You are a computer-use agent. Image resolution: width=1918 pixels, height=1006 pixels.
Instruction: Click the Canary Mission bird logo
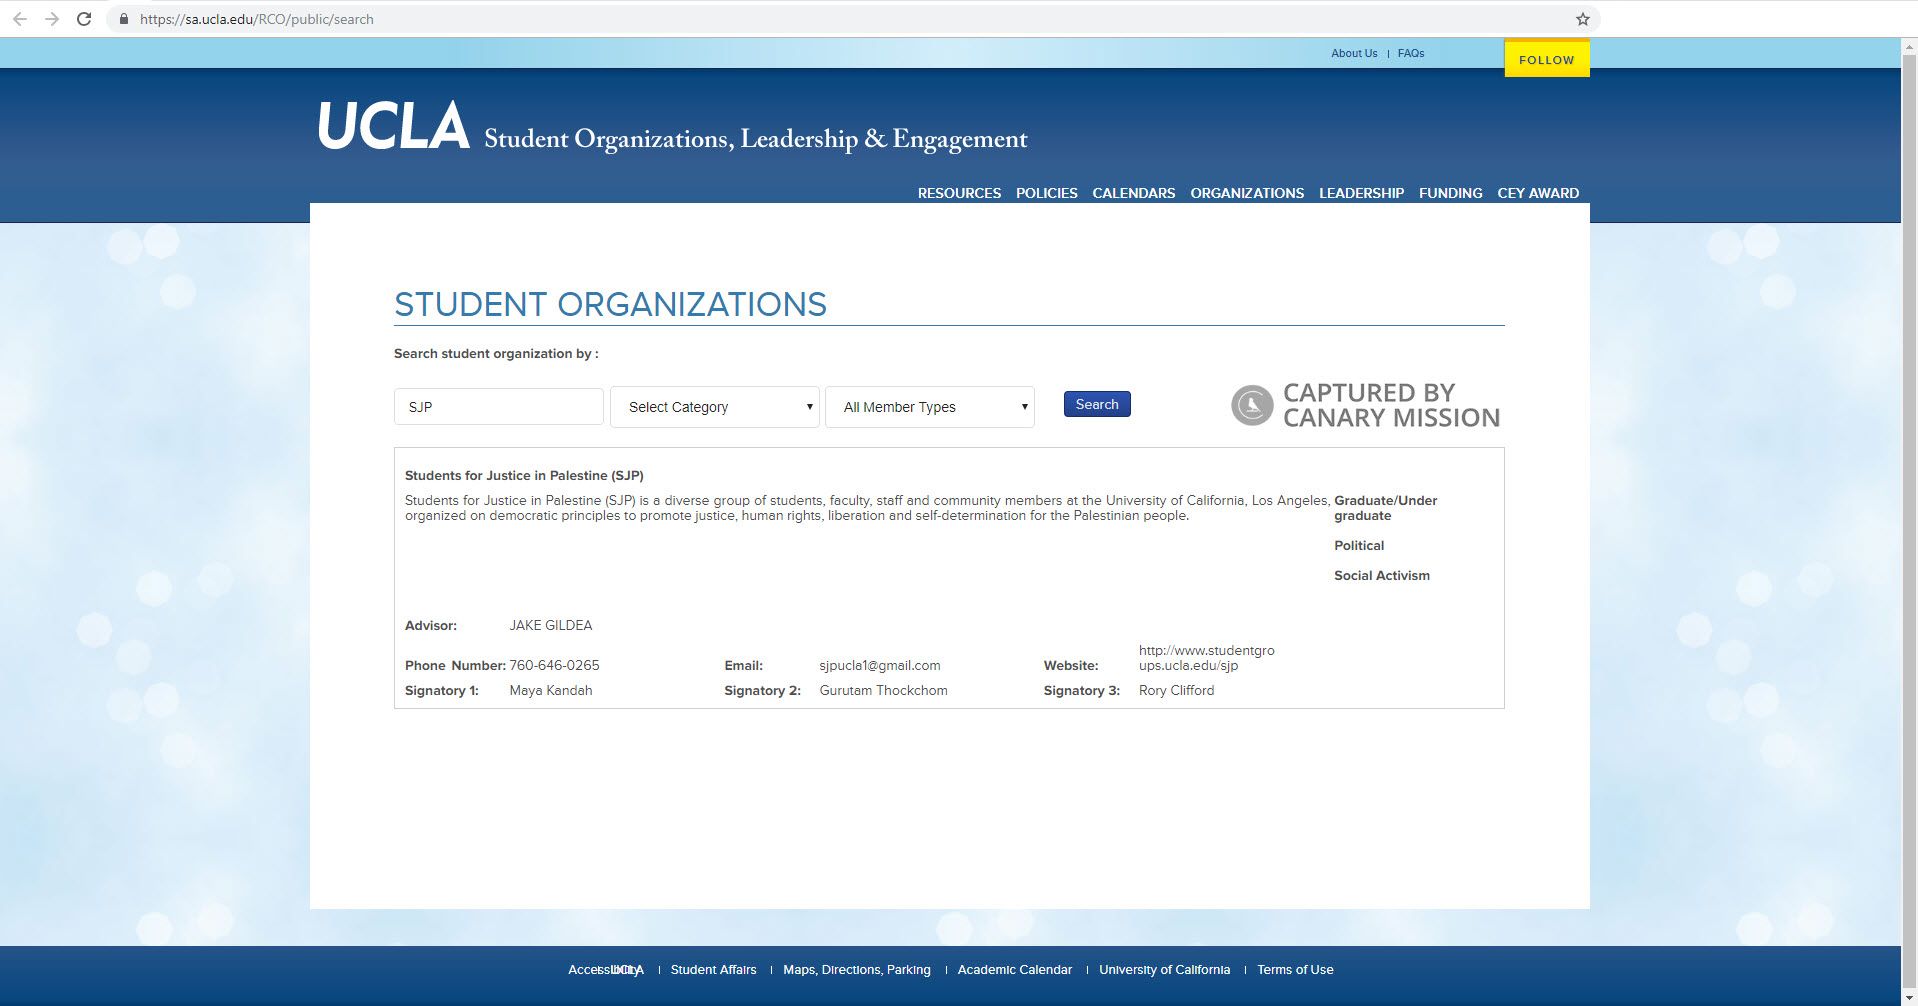(x=1252, y=405)
